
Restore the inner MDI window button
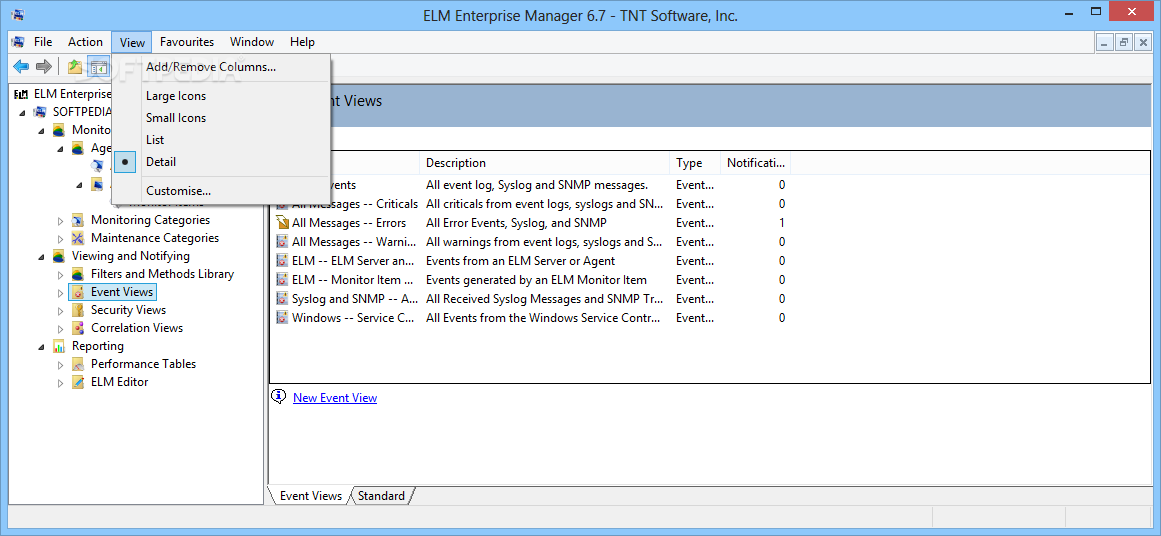point(1124,42)
